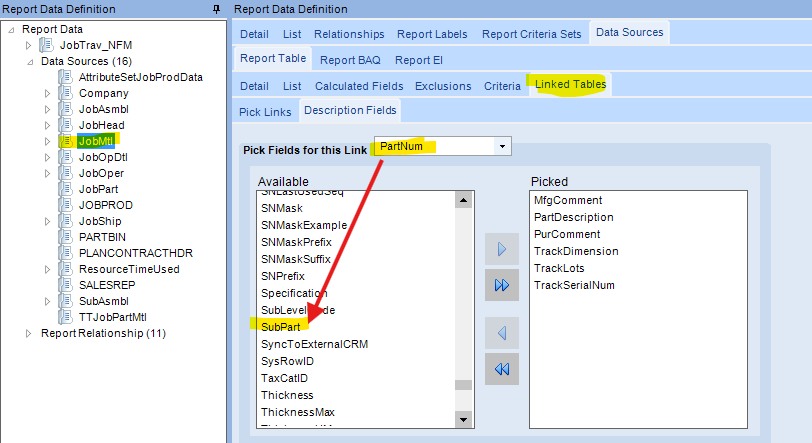
Task: Open the Report Criteria Sets tab
Action: (531, 34)
